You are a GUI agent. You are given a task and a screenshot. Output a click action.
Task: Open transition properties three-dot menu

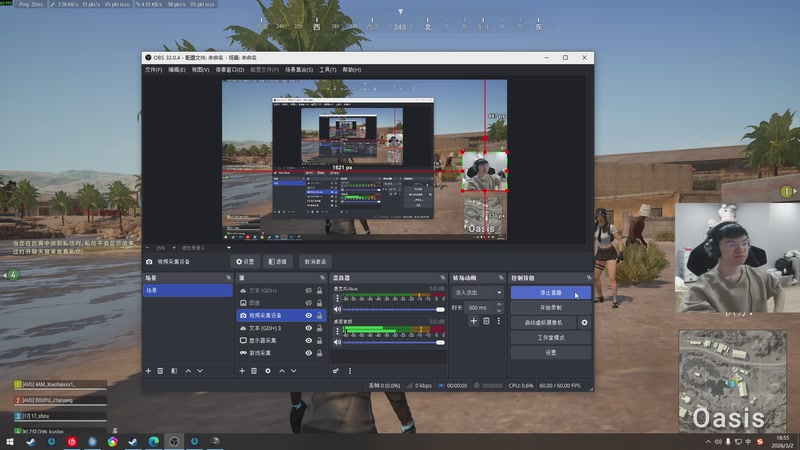pyautogui.click(x=498, y=321)
